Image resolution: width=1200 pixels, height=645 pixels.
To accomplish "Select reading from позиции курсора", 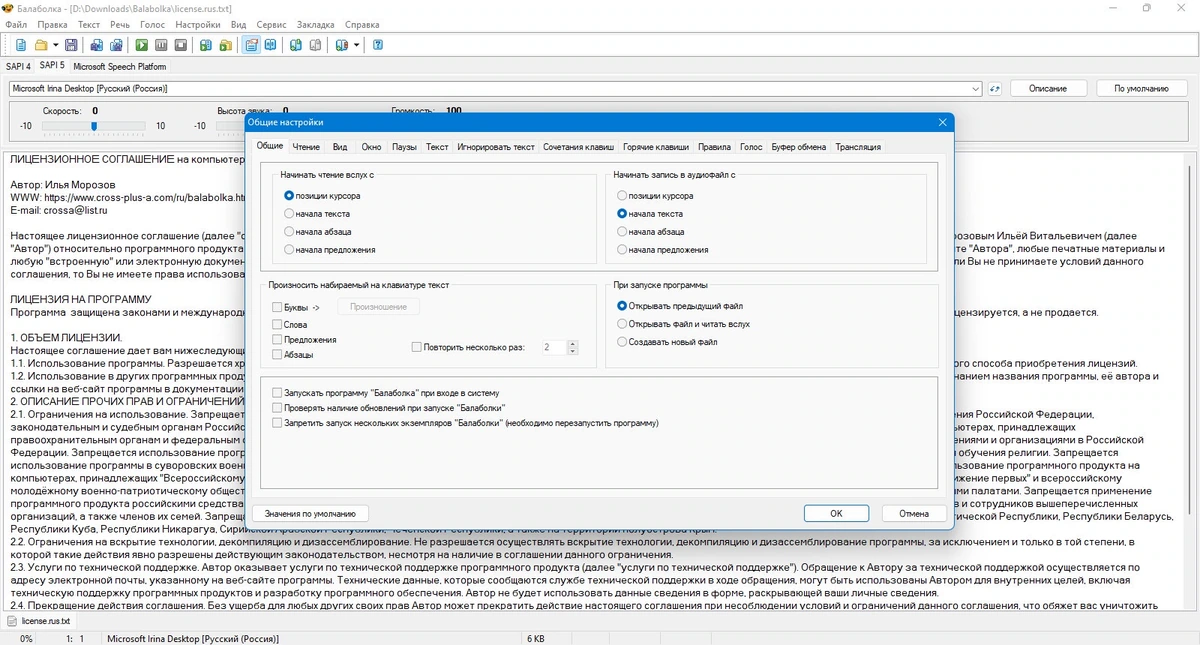I will (x=289, y=196).
